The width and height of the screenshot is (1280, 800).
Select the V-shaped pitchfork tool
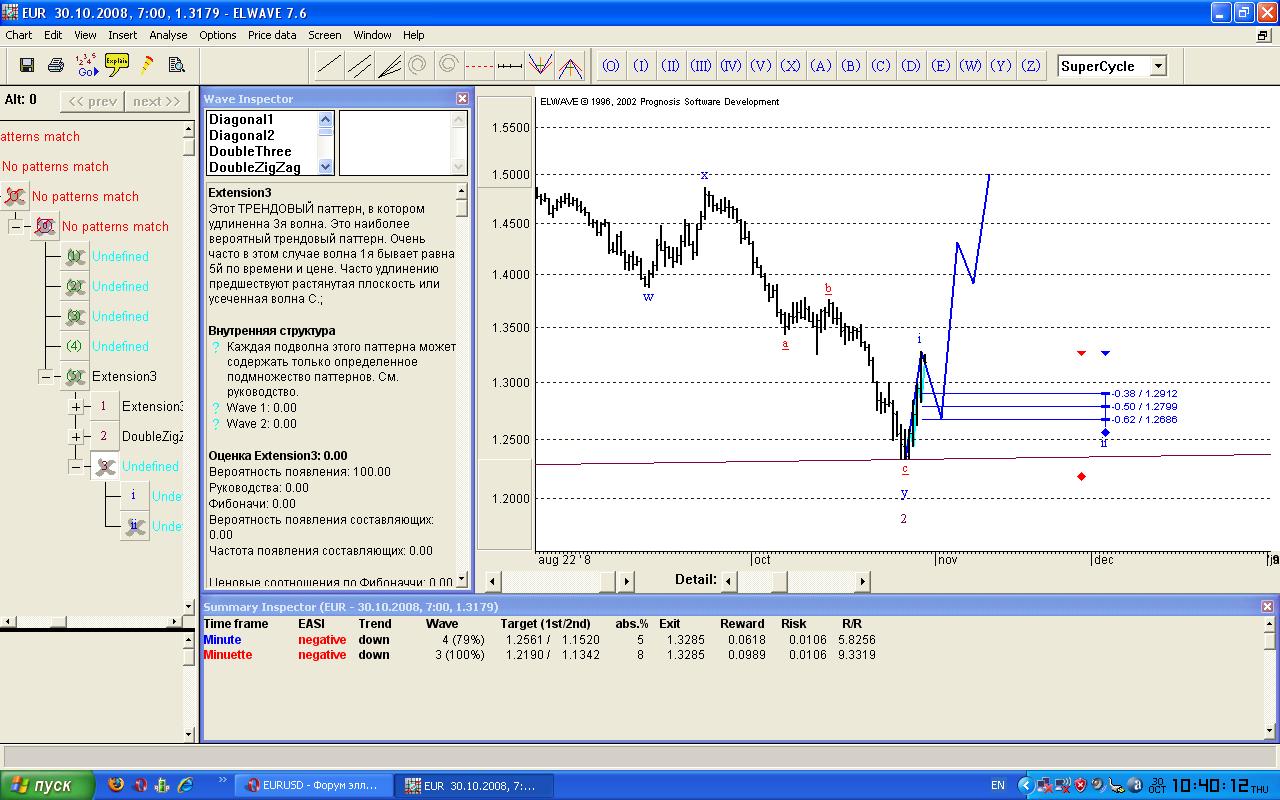pos(540,66)
